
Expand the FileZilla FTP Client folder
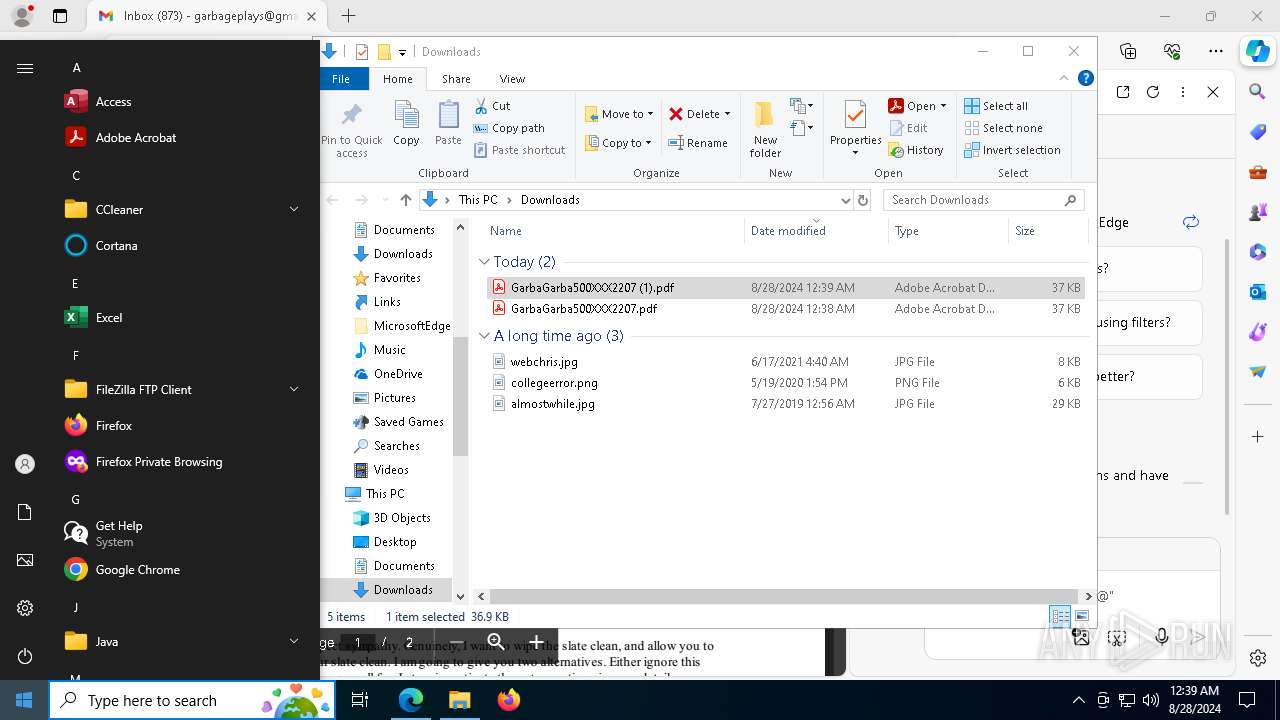pyautogui.click(x=294, y=390)
